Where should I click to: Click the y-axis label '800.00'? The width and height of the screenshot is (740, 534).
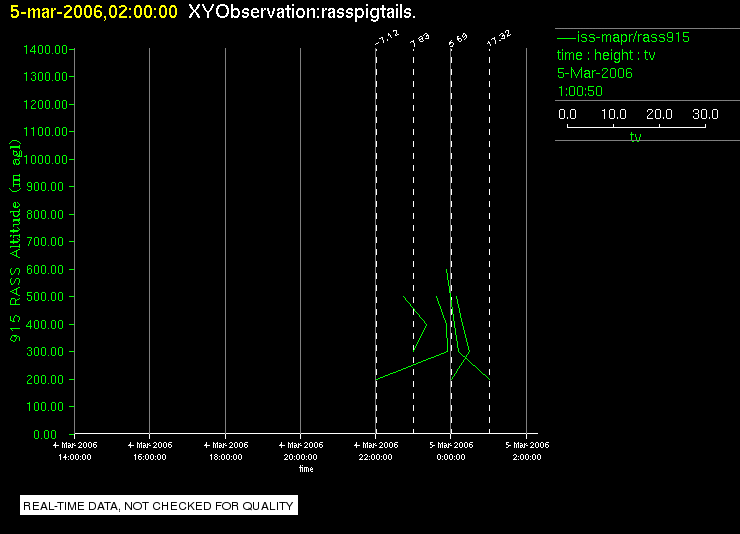[x=45, y=214]
